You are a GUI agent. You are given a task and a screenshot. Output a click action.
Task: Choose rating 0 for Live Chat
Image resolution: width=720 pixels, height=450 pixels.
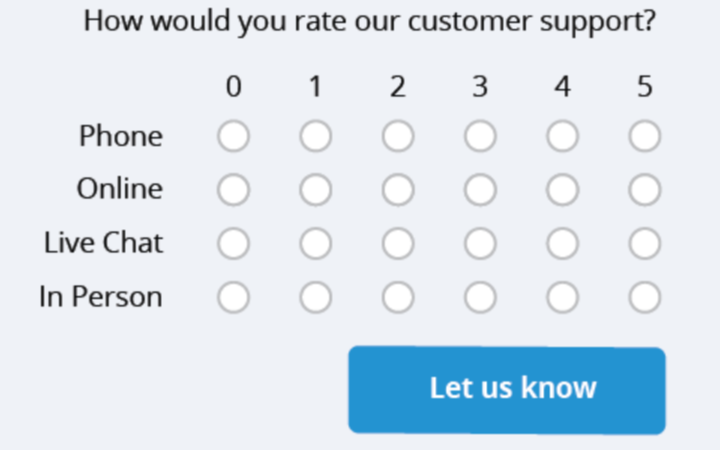coord(233,243)
